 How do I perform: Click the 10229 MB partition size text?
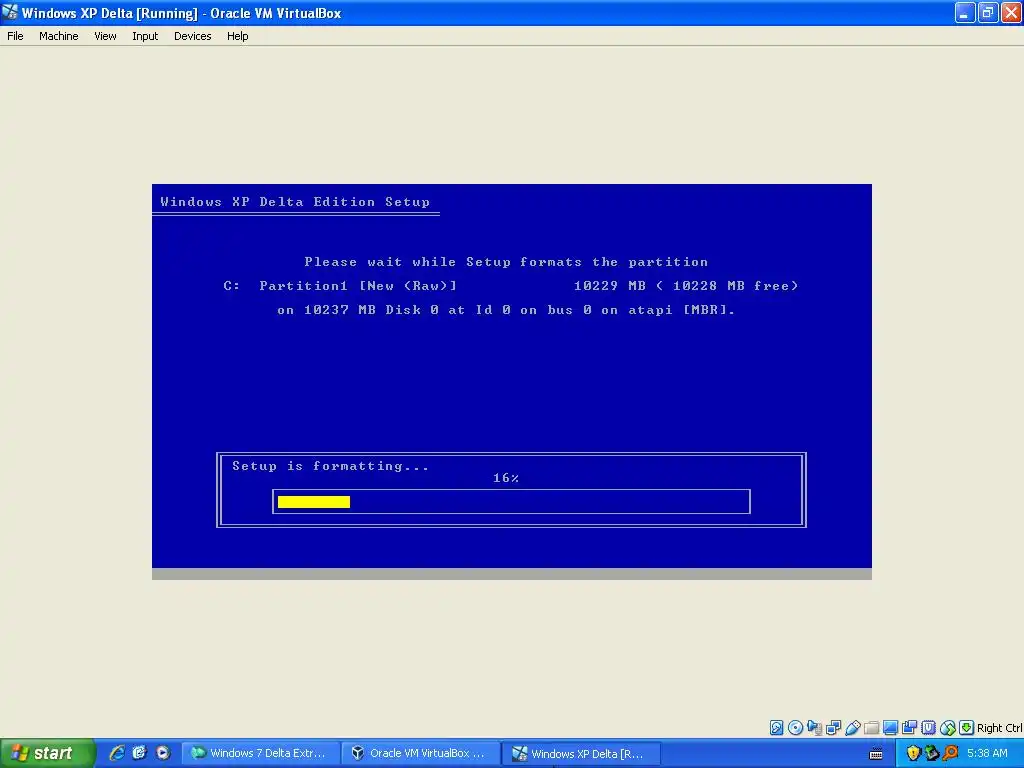click(x=610, y=285)
